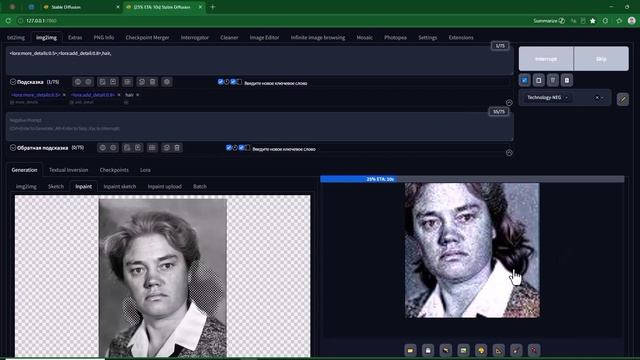Remove the more_details lora tag
This screenshot has width=640, height=360.
point(64,95)
